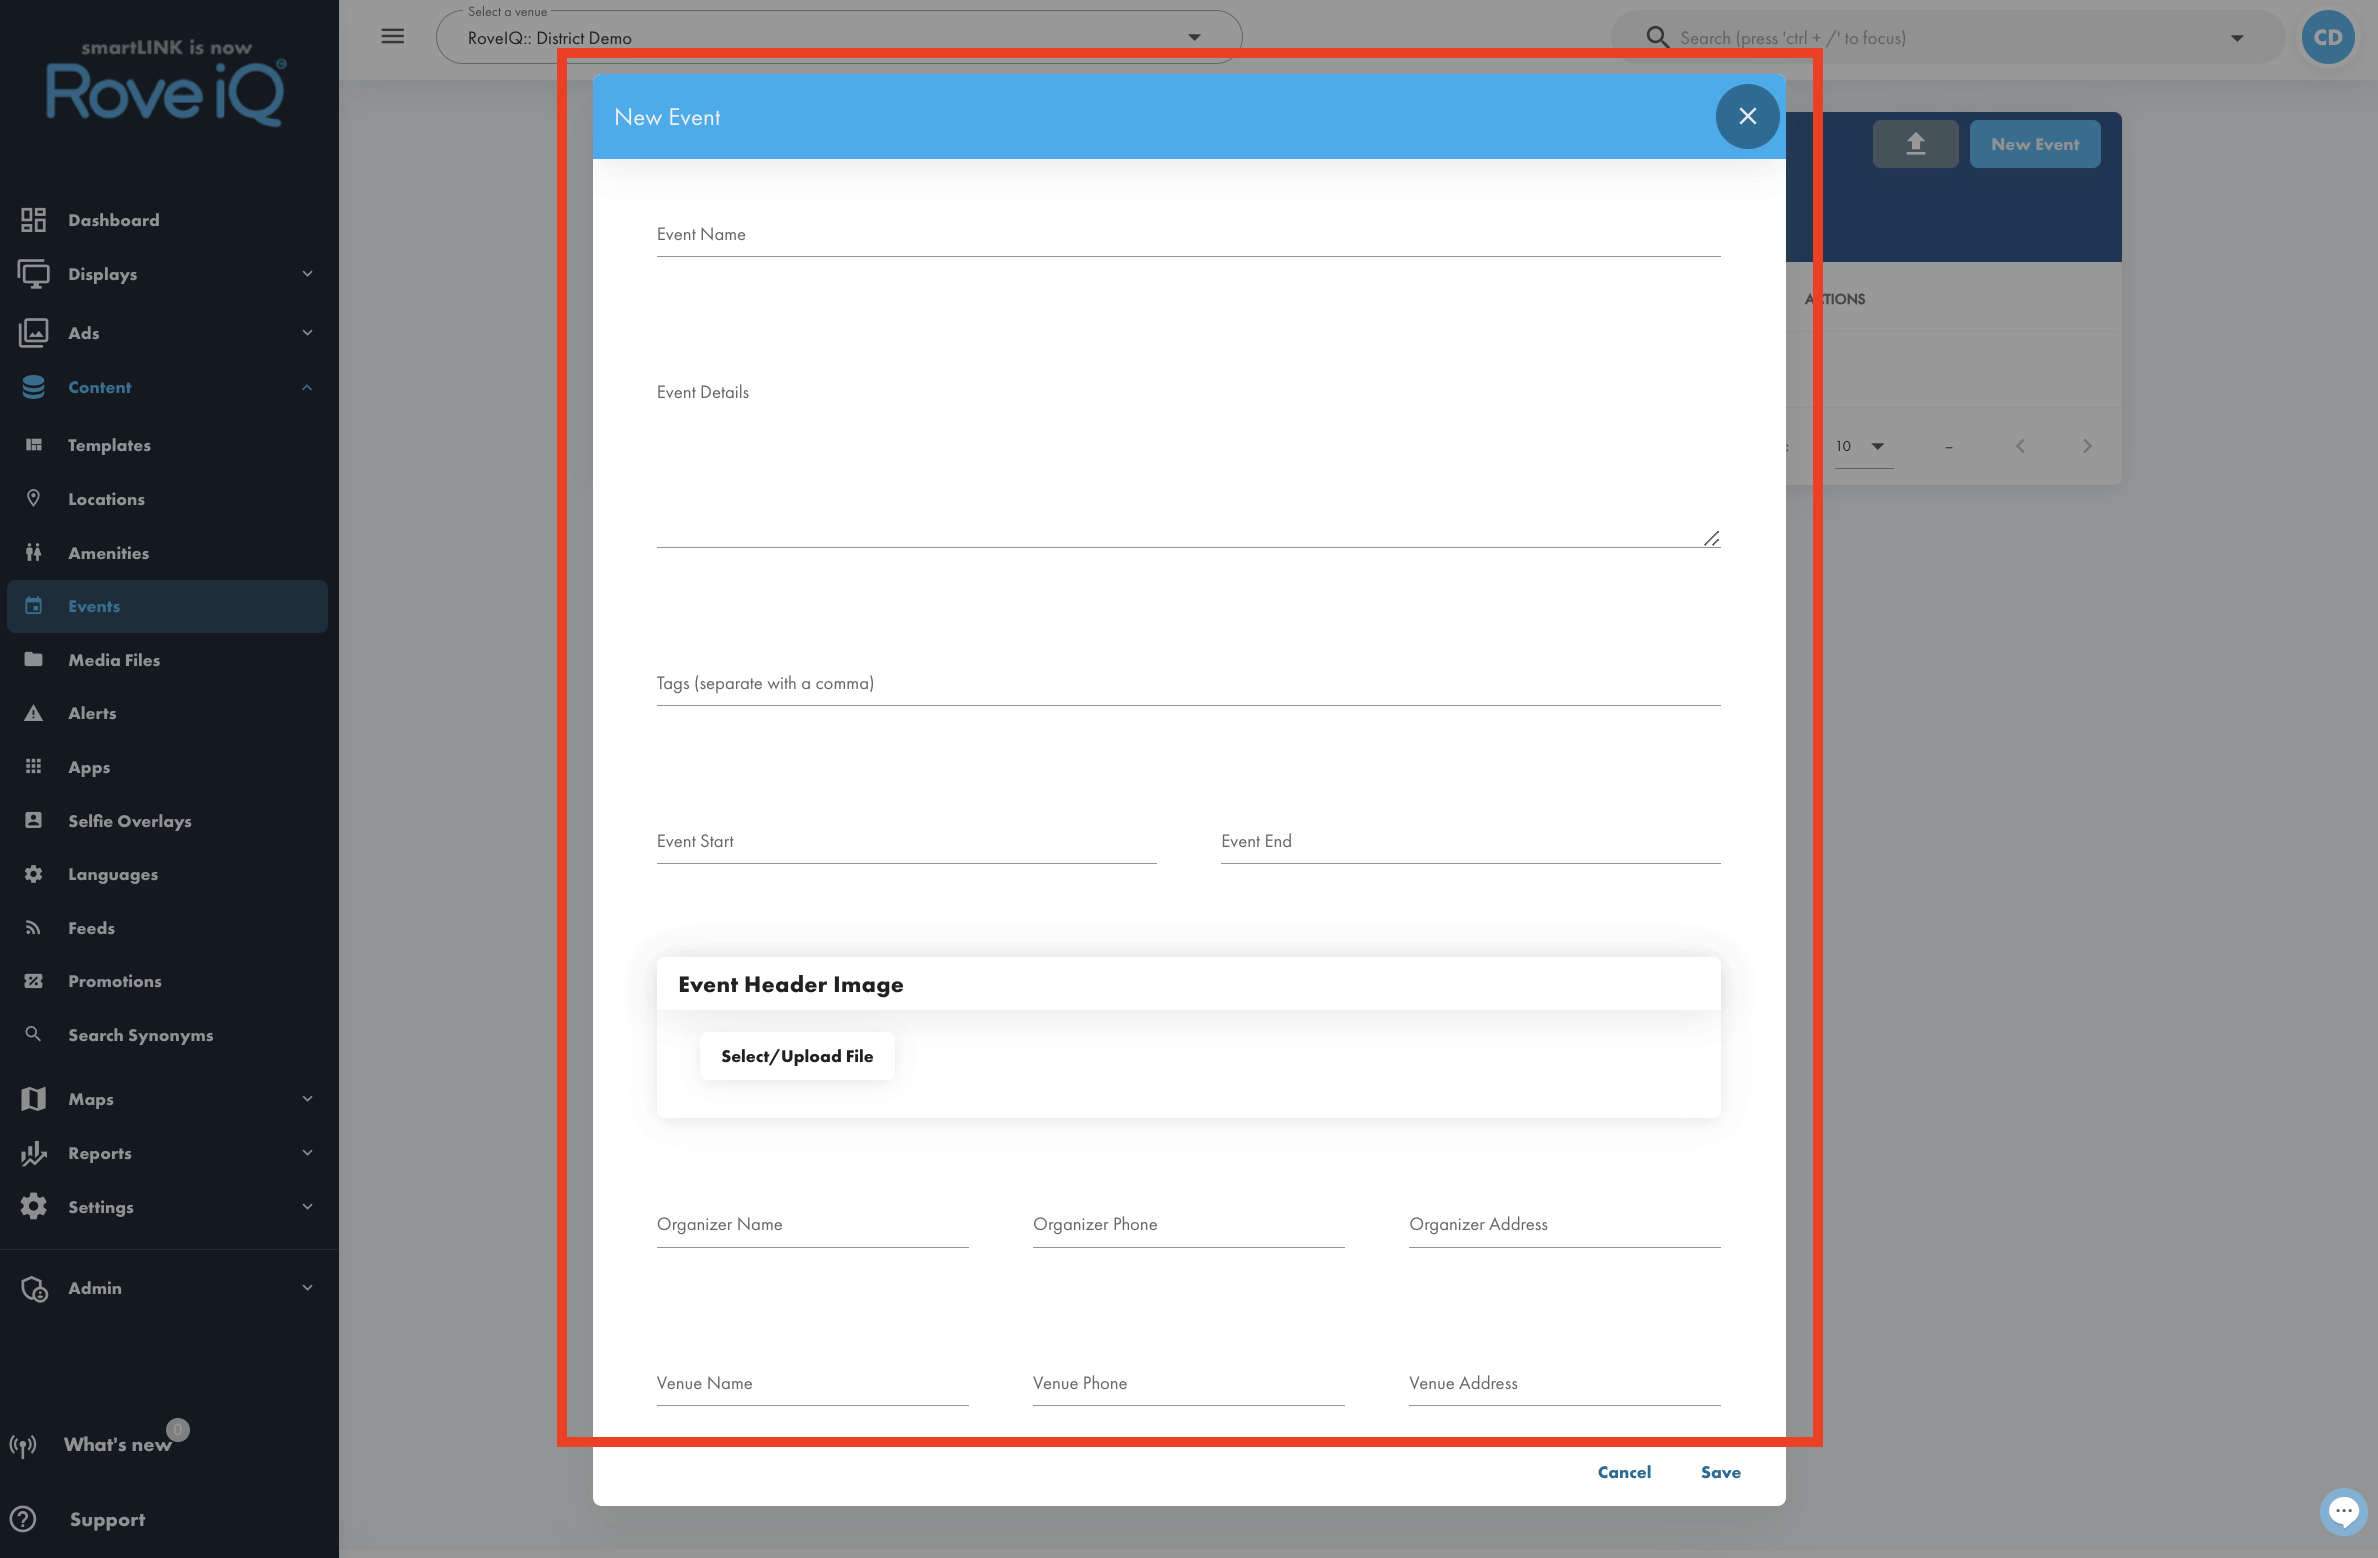This screenshot has width=2378, height=1558.
Task: Expand the Displays sidebar section
Action: pyautogui.click(x=167, y=274)
